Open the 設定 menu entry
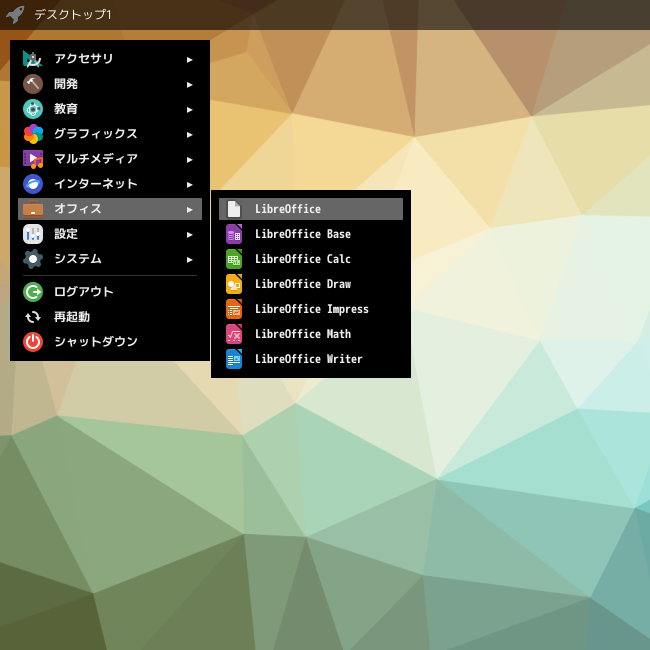 [110, 234]
